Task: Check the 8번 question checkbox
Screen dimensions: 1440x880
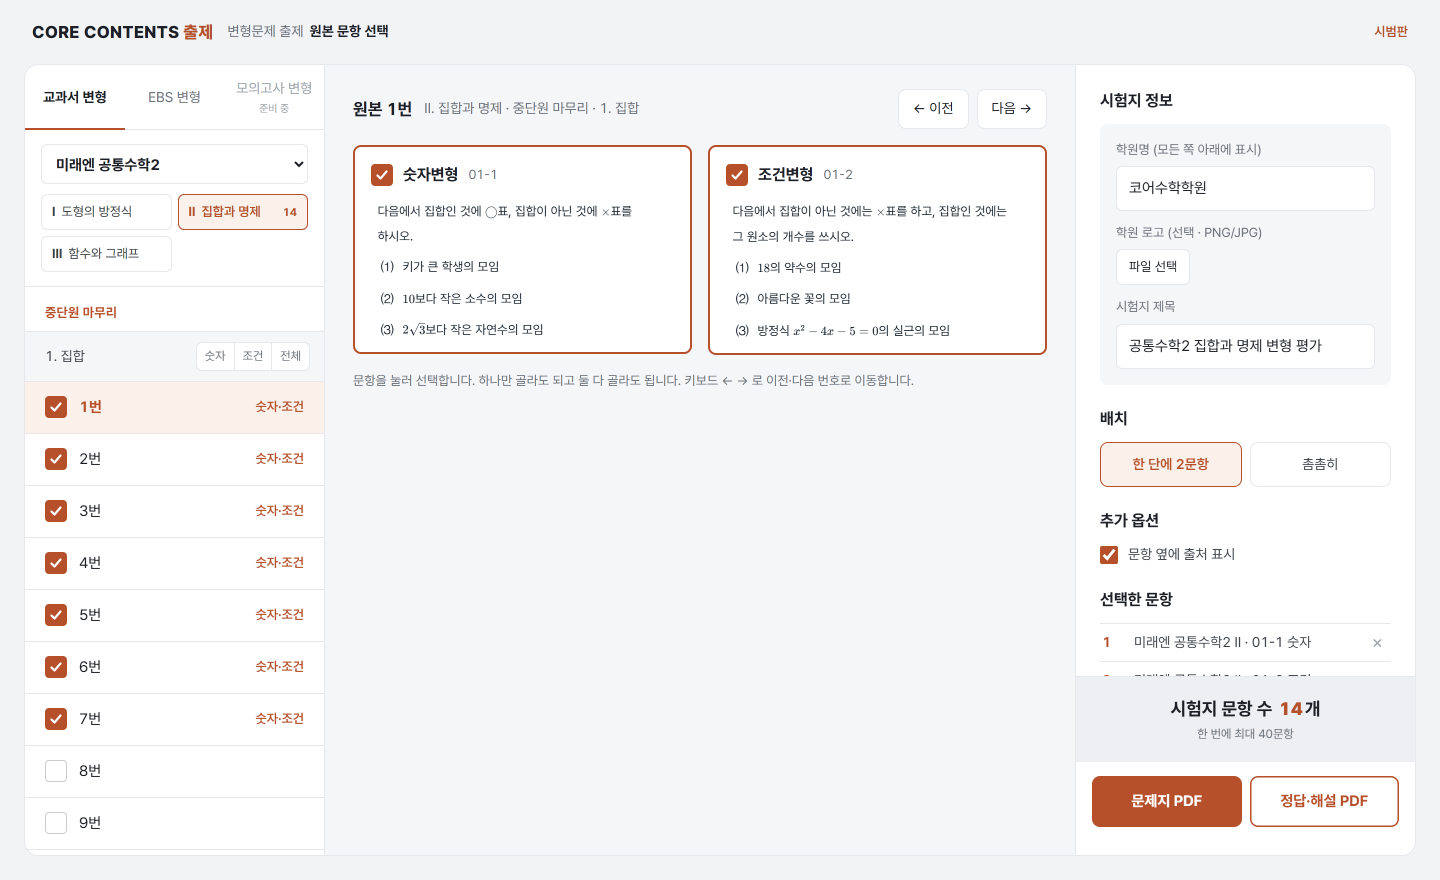Action: (56, 771)
